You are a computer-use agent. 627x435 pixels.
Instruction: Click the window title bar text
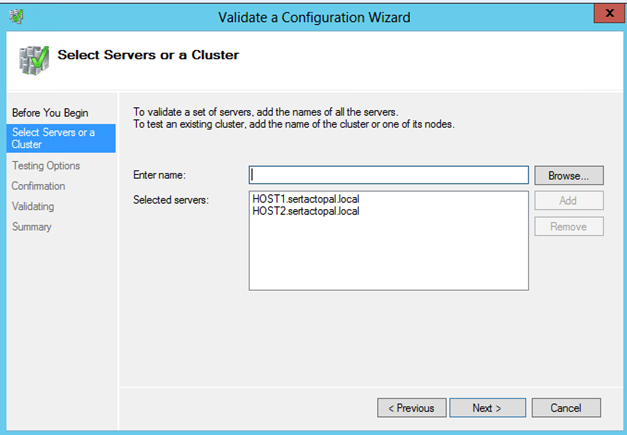[x=315, y=16]
